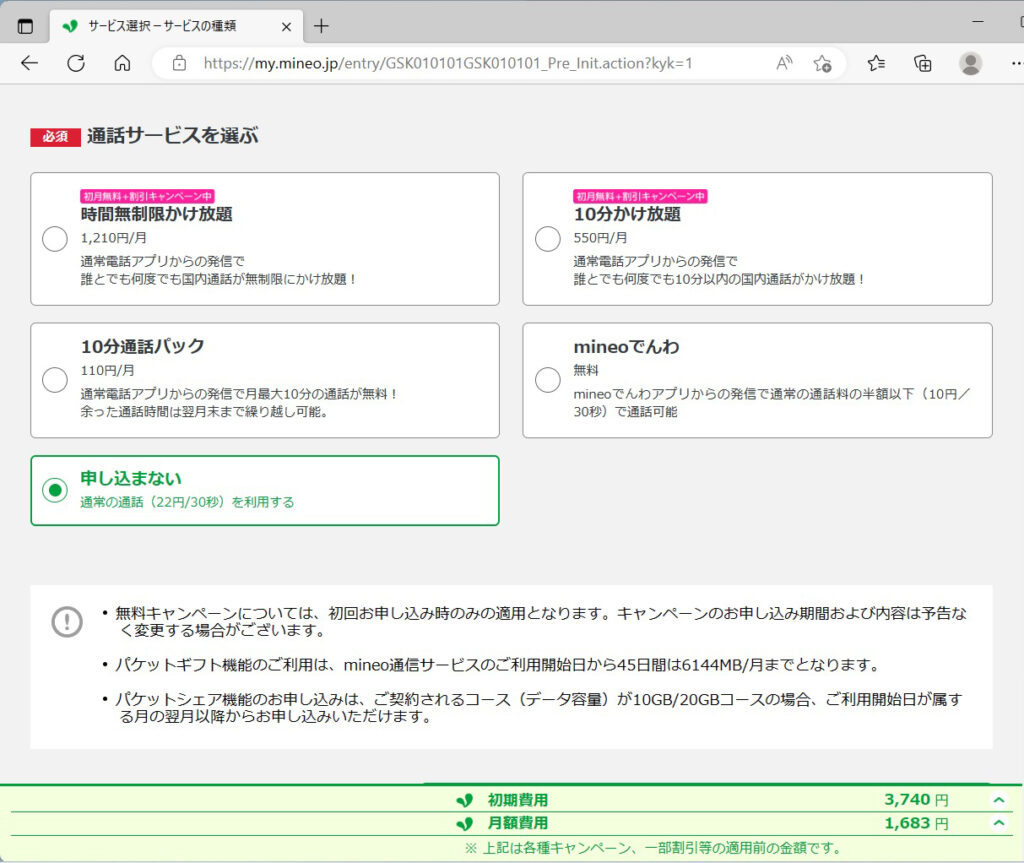Expand 初期費用 details chevron
The width and height of the screenshot is (1024, 863).
pyautogui.click(x=999, y=800)
